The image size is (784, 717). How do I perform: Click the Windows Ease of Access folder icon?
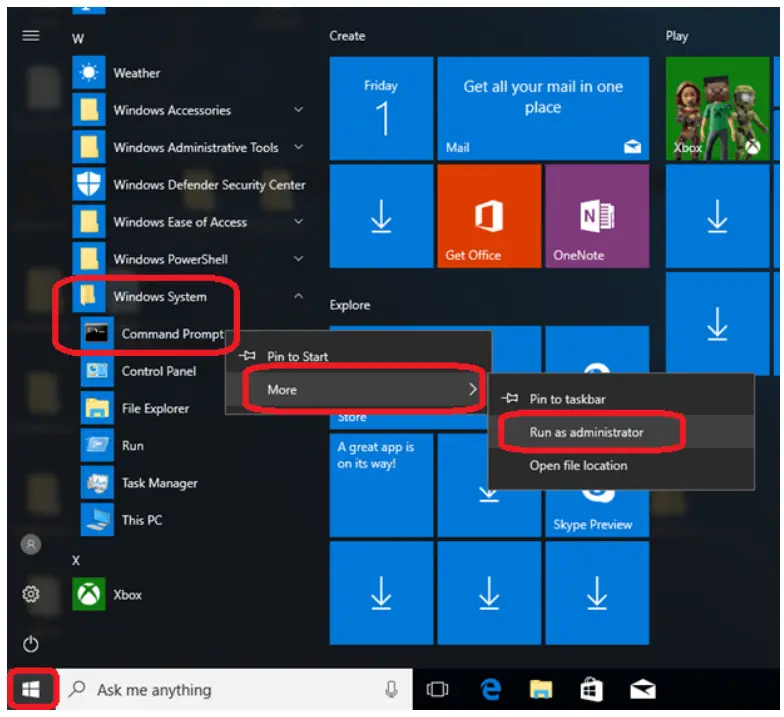coord(88,222)
